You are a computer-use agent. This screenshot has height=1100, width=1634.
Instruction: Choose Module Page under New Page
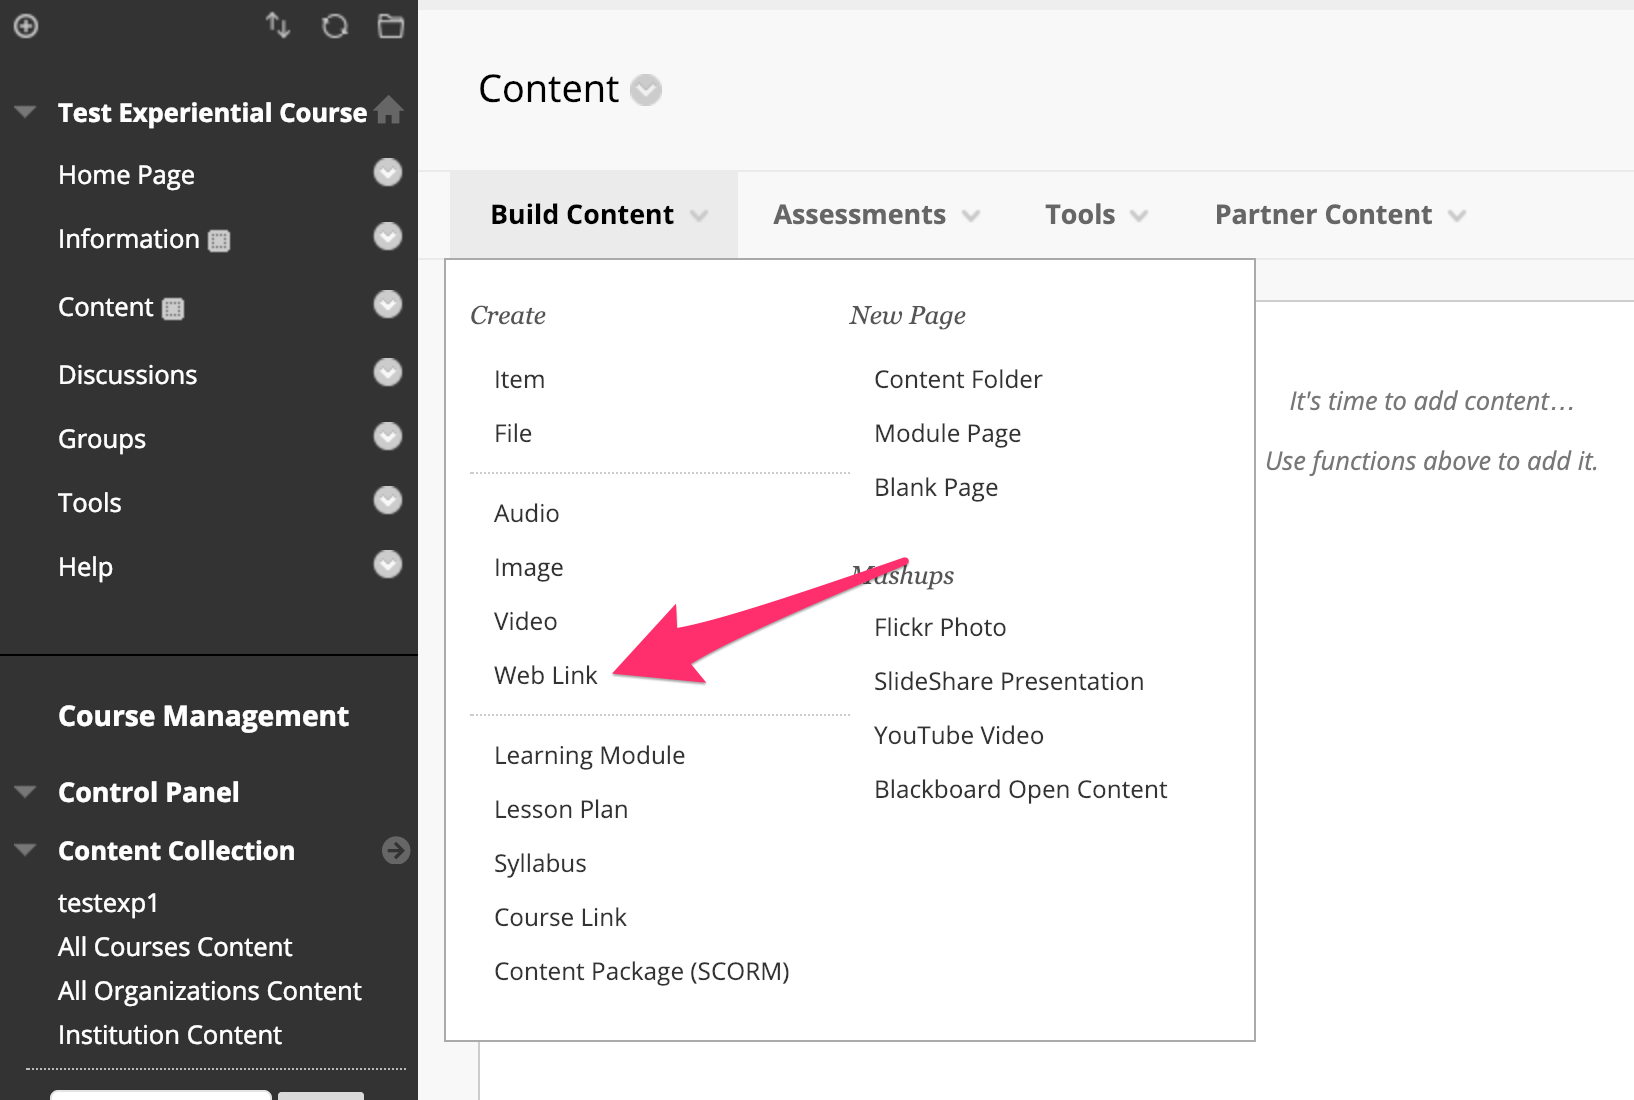(x=947, y=434)
